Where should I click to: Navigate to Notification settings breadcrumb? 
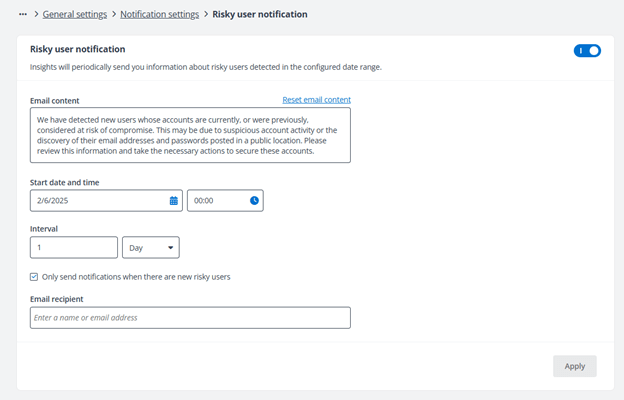tap(160, 15)
